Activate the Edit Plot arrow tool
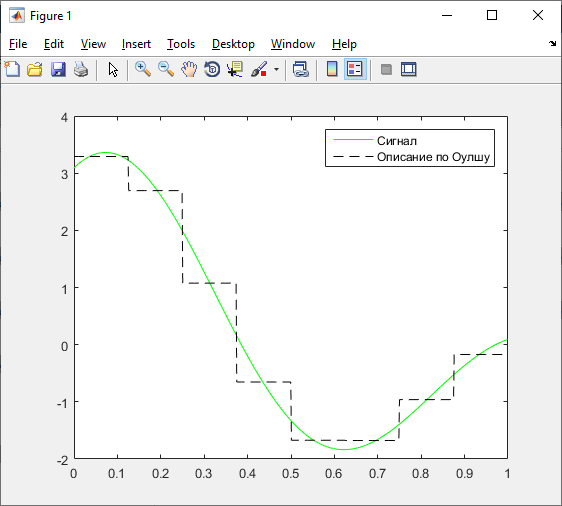This screenshot has height=506, width=562. point(113,69)
